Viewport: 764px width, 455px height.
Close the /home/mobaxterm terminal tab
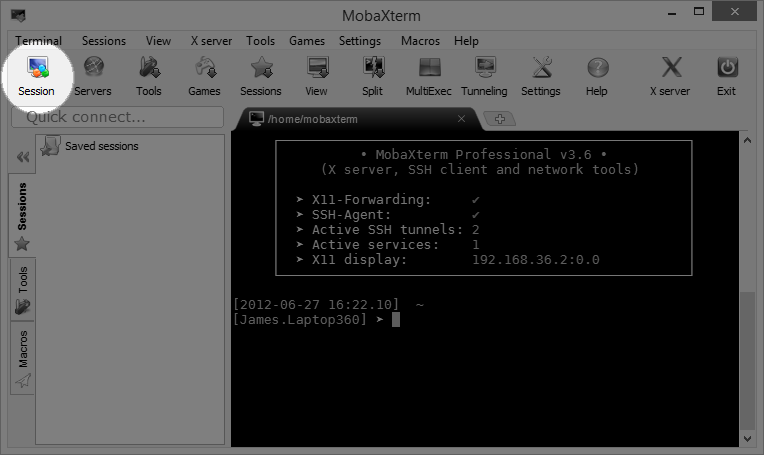point(461,119)
